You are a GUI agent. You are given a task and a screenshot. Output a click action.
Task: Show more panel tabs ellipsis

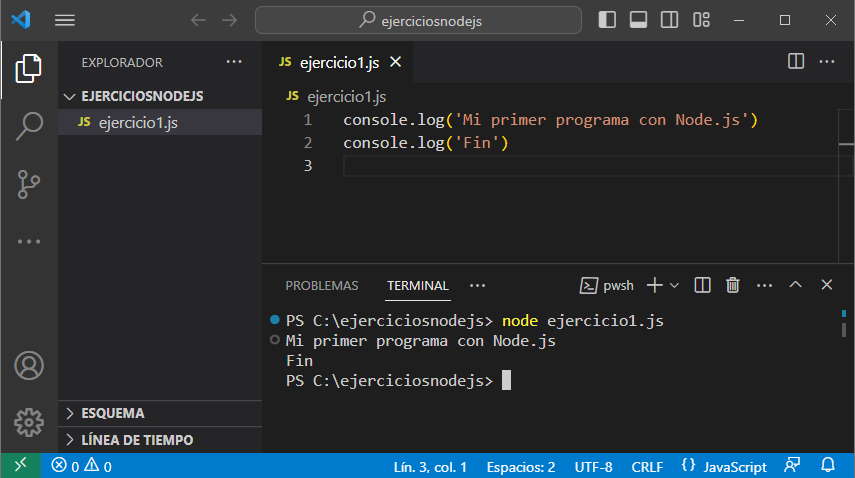477,286
